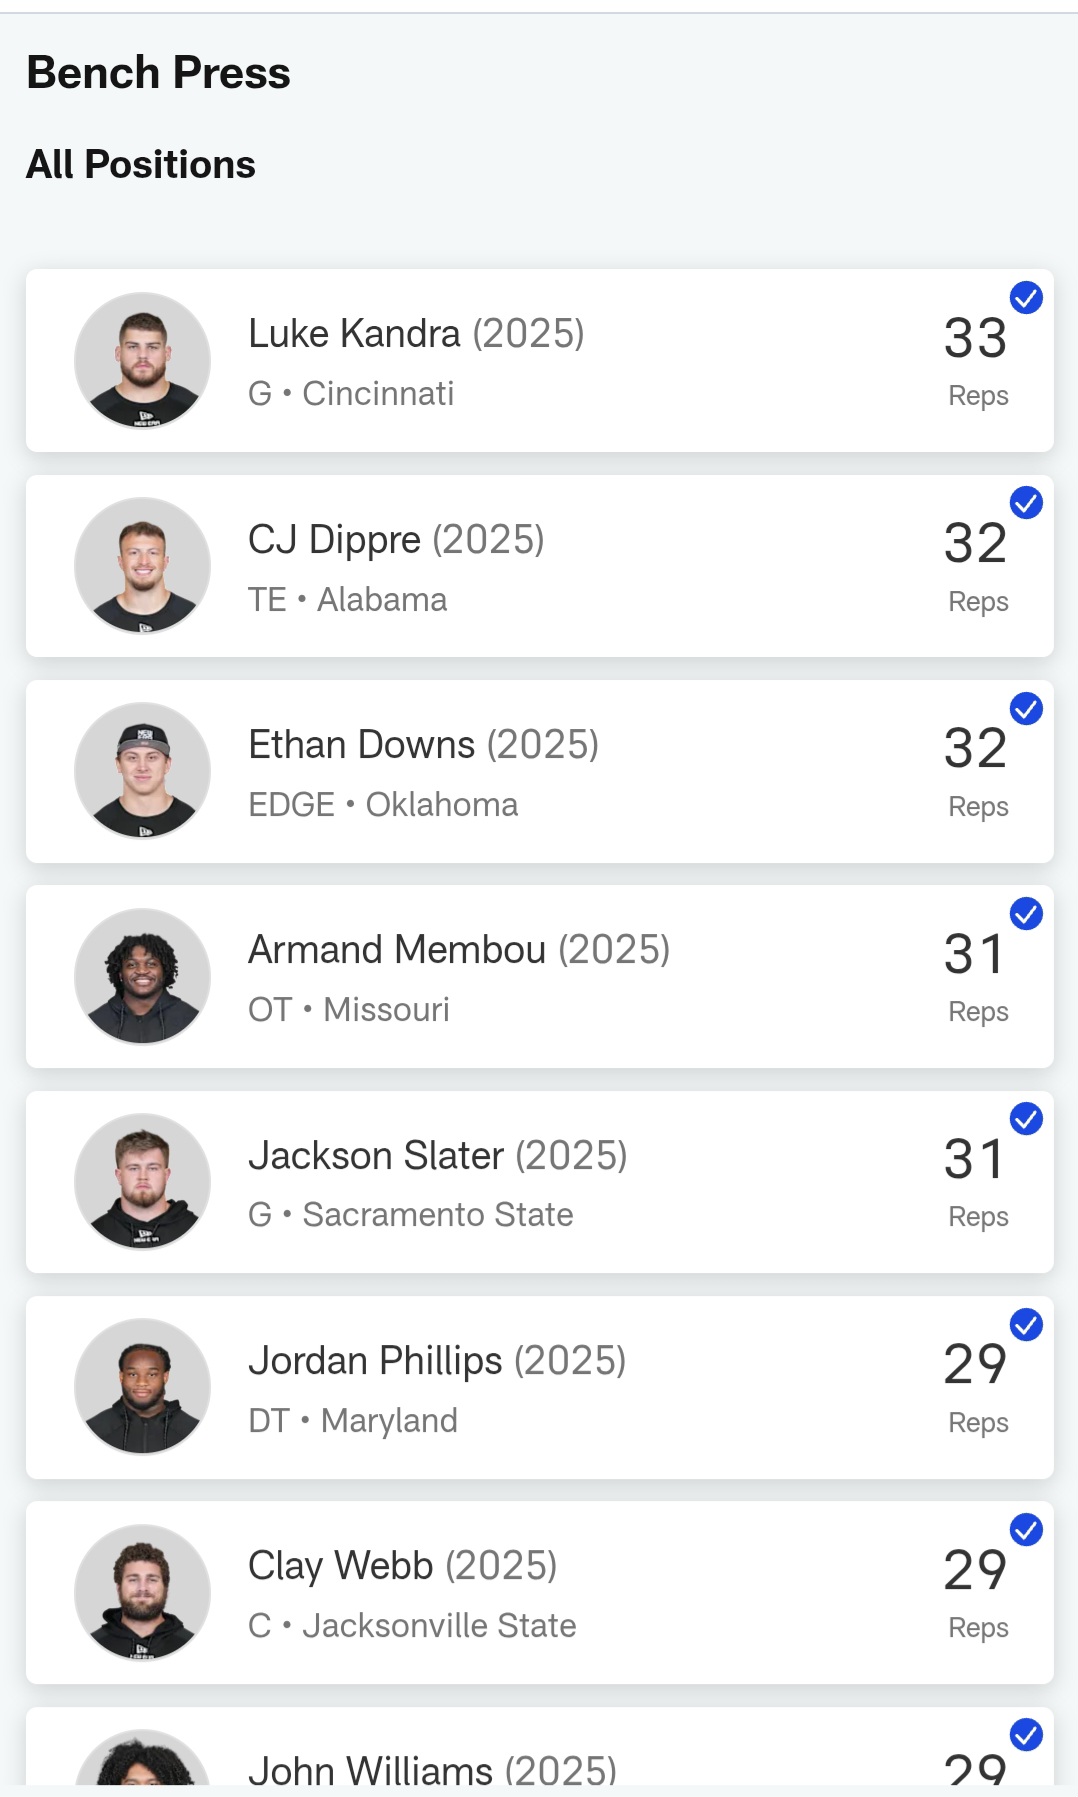This screenshot has width=1078, height=1797.
Task: View Armand Membou's player photo
Action: [x=143, y=976]
